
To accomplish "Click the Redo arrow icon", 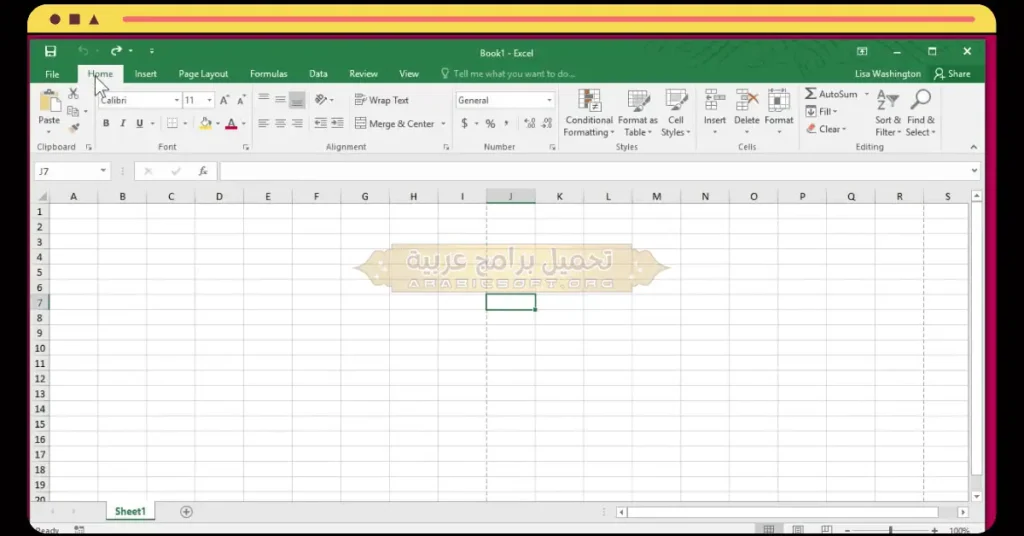I will [x=116, y=51].
